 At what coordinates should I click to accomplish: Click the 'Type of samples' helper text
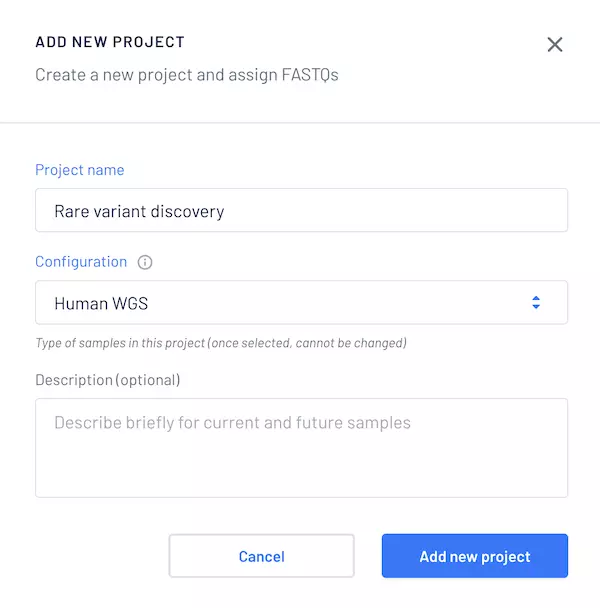[120, 343]
